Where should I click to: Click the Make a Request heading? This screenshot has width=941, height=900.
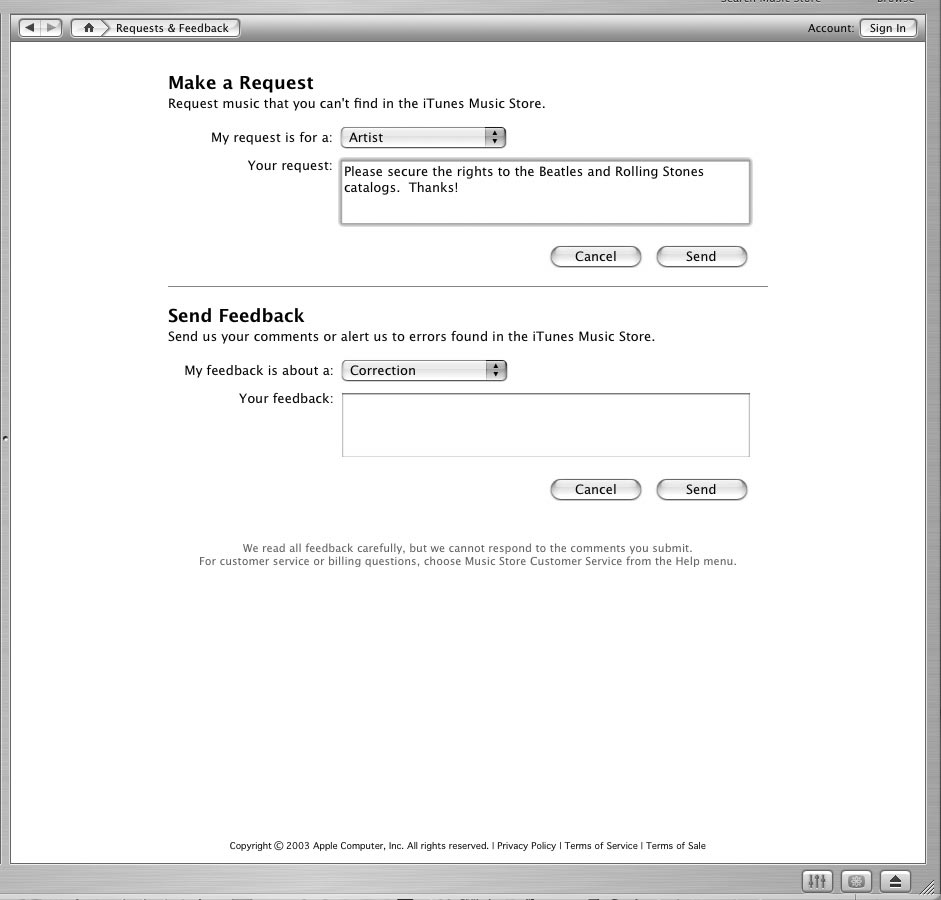click(x=241, y=82)
